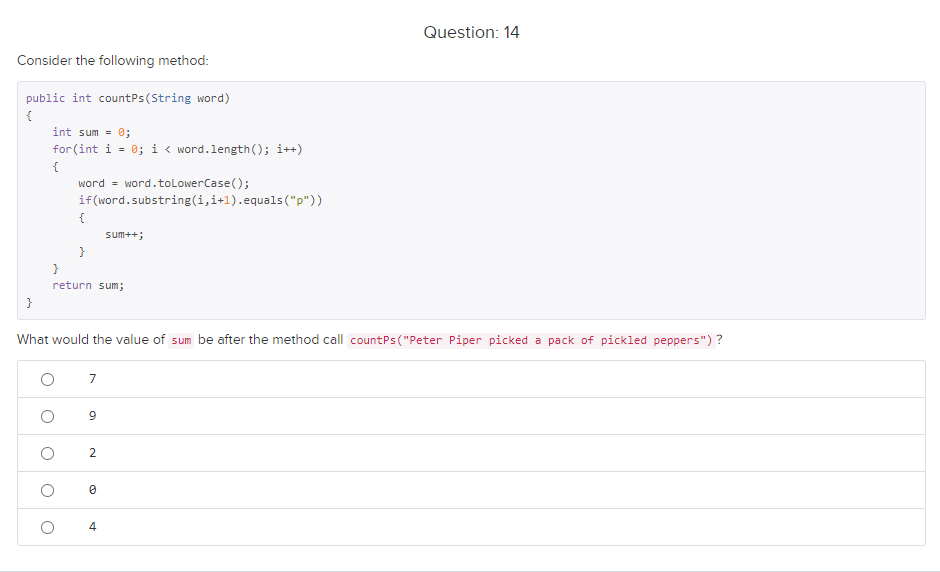Click the answer text 2
The height and width of the screenshot is (572, 940).
click(x=92, y=453)
